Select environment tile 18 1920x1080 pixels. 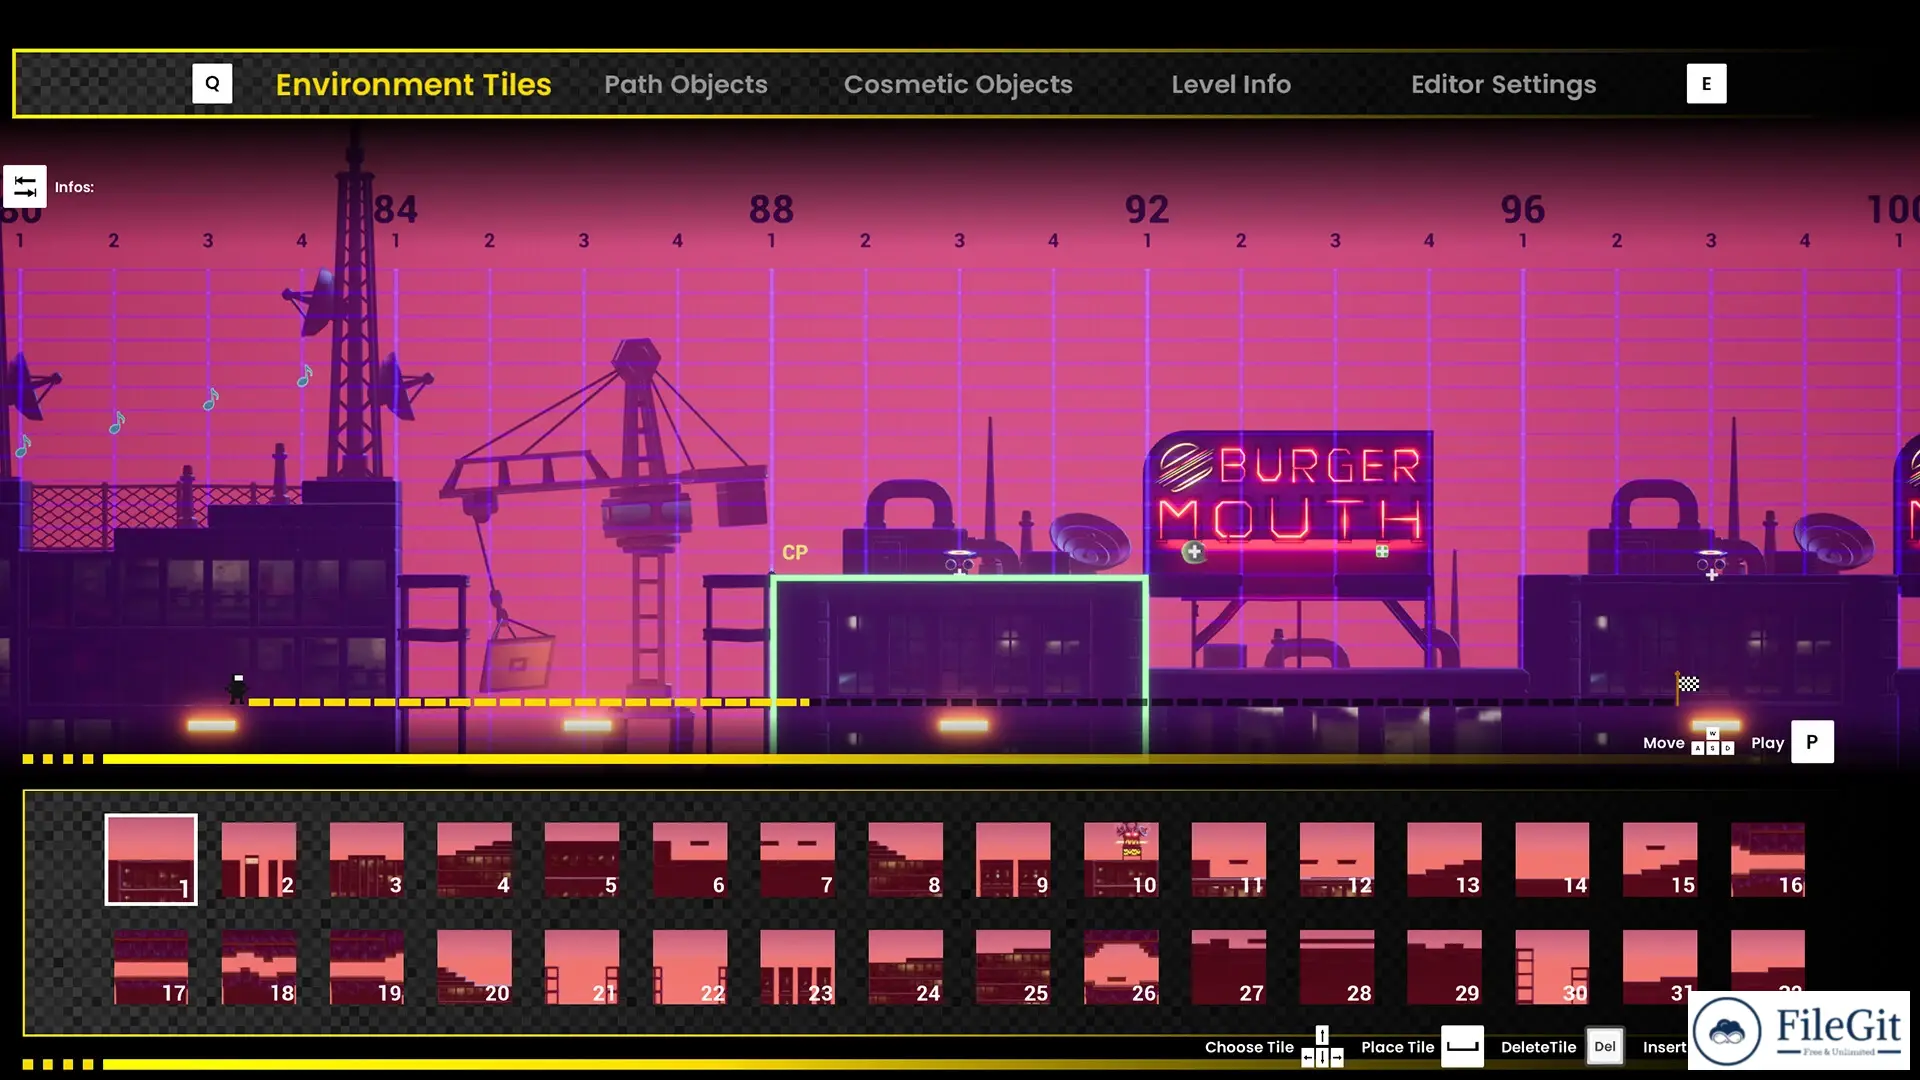pos(258,967)
